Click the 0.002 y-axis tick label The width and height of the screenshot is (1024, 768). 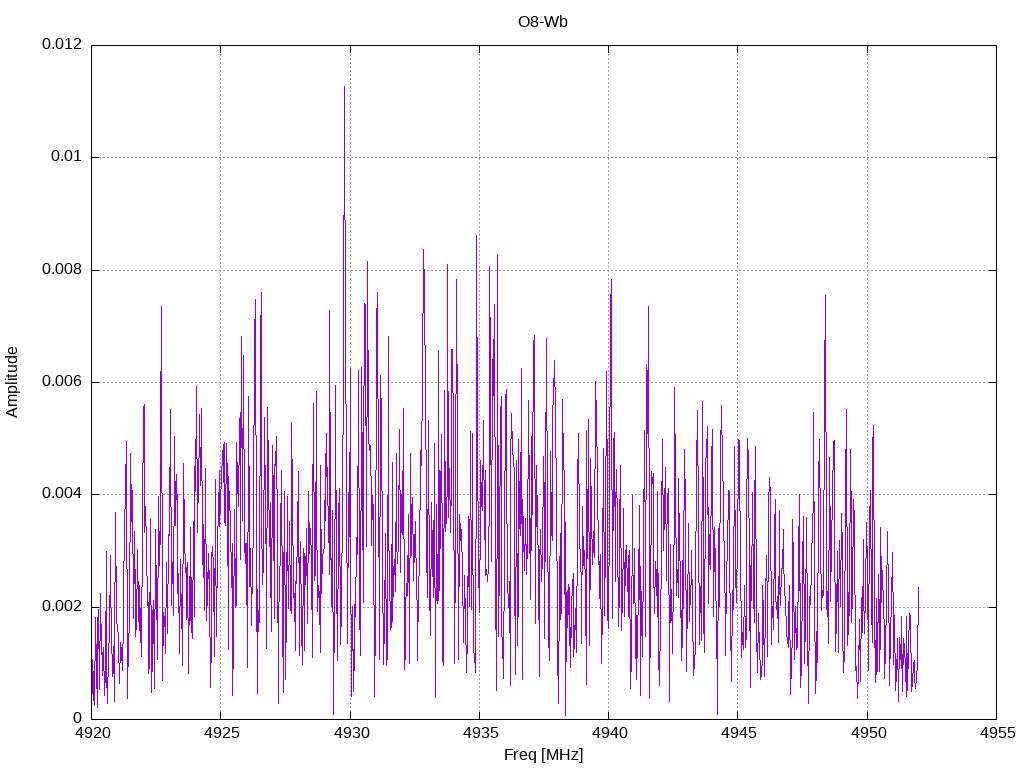62,606
